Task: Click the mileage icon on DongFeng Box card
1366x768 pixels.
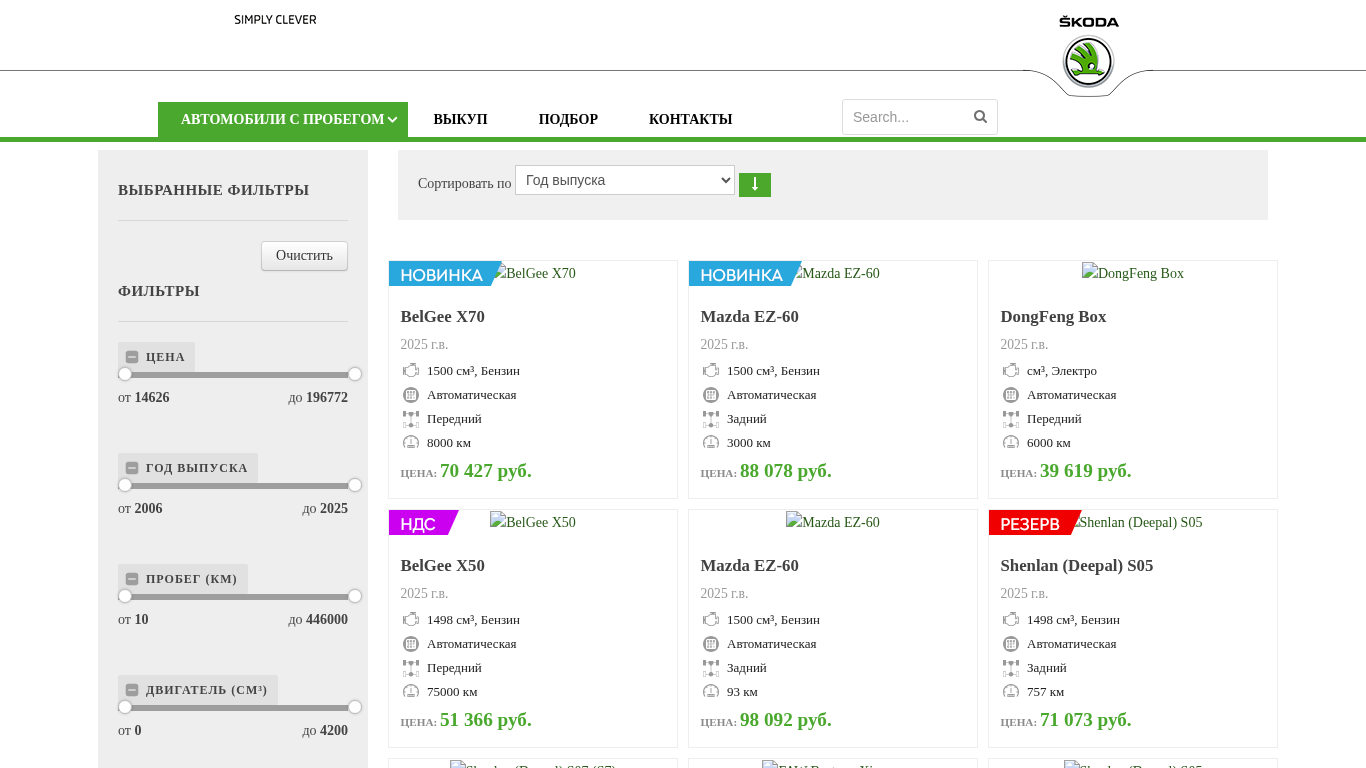Action: click(x=1011, y=443)
